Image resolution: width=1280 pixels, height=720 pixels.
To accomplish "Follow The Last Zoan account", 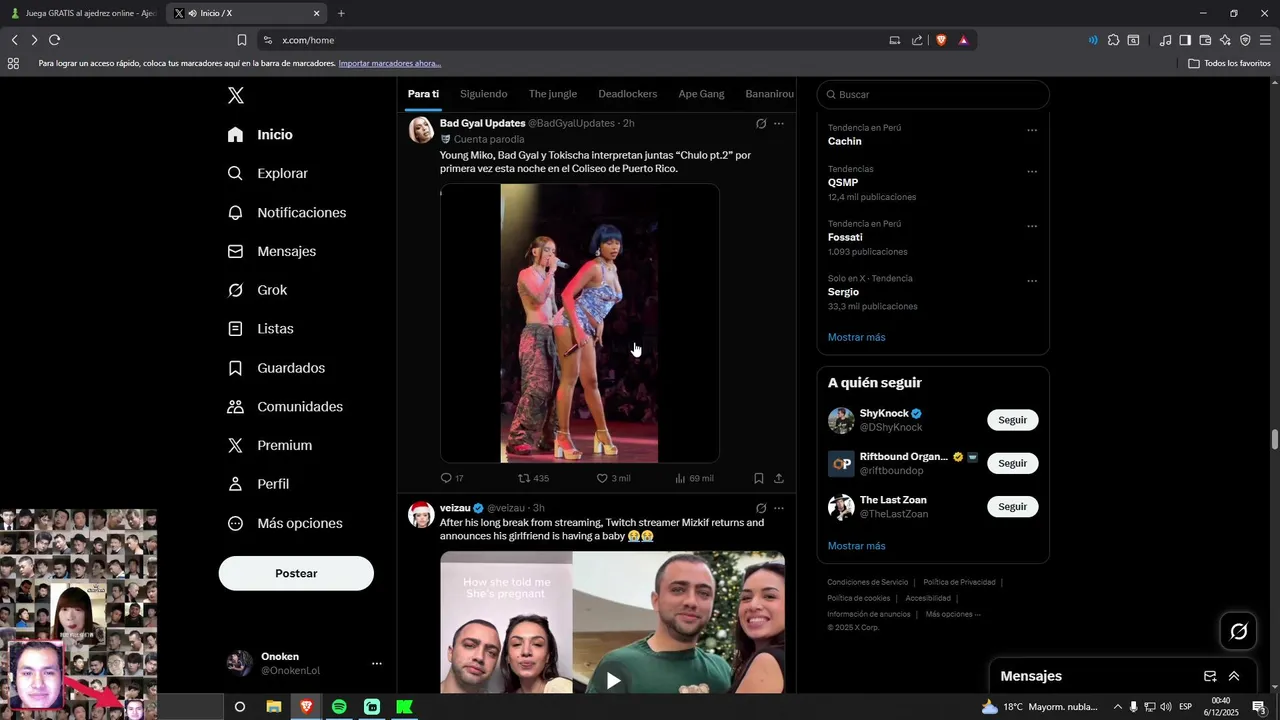I will click(x=1012, y=506).
